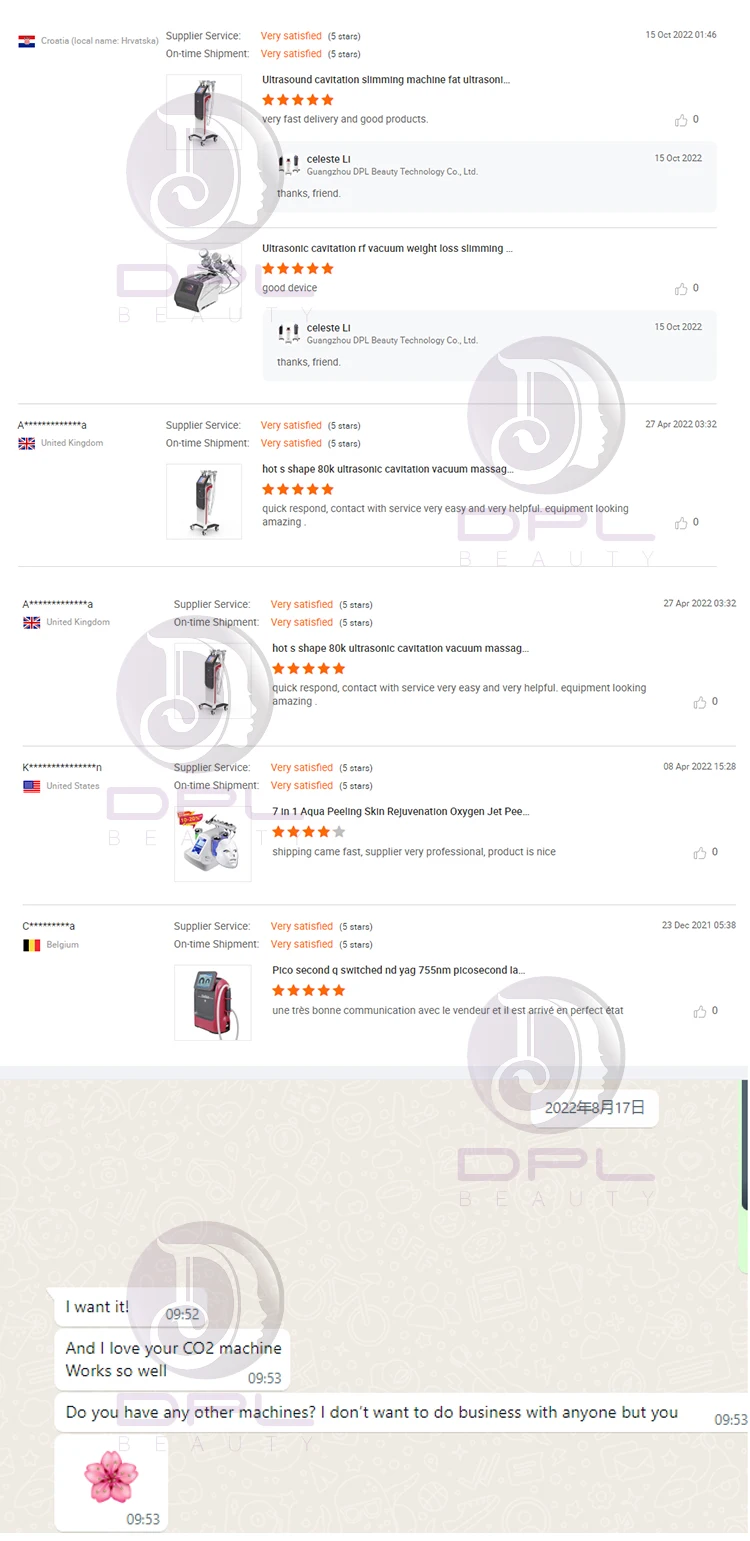This screenshot has width=750, height=1541.
Task: Click the Croatia flag icon
Action: (27, 41)
